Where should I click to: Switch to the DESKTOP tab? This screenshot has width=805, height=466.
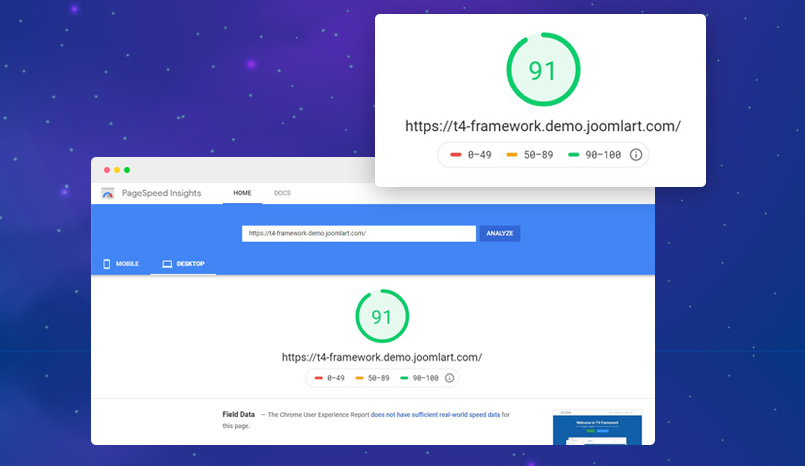click(183, 264)
